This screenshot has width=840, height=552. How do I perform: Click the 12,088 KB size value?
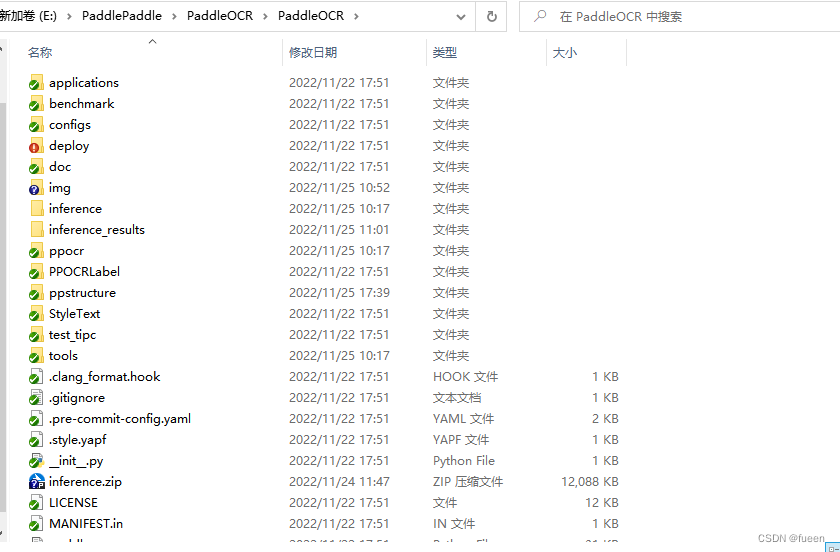pos(590,482)
